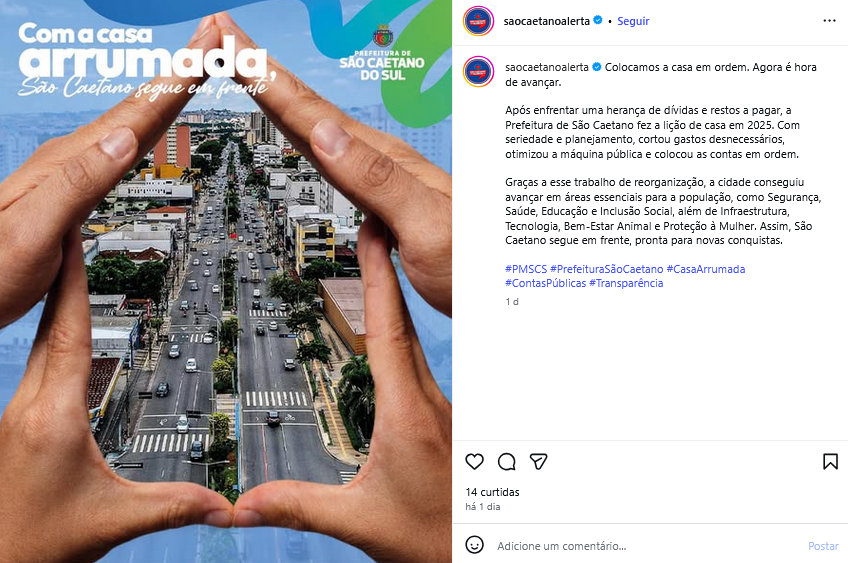Click the header saocaetanoalerta profile avatar
Viewport: 848px width, 563px height.
tap(478, 21)
